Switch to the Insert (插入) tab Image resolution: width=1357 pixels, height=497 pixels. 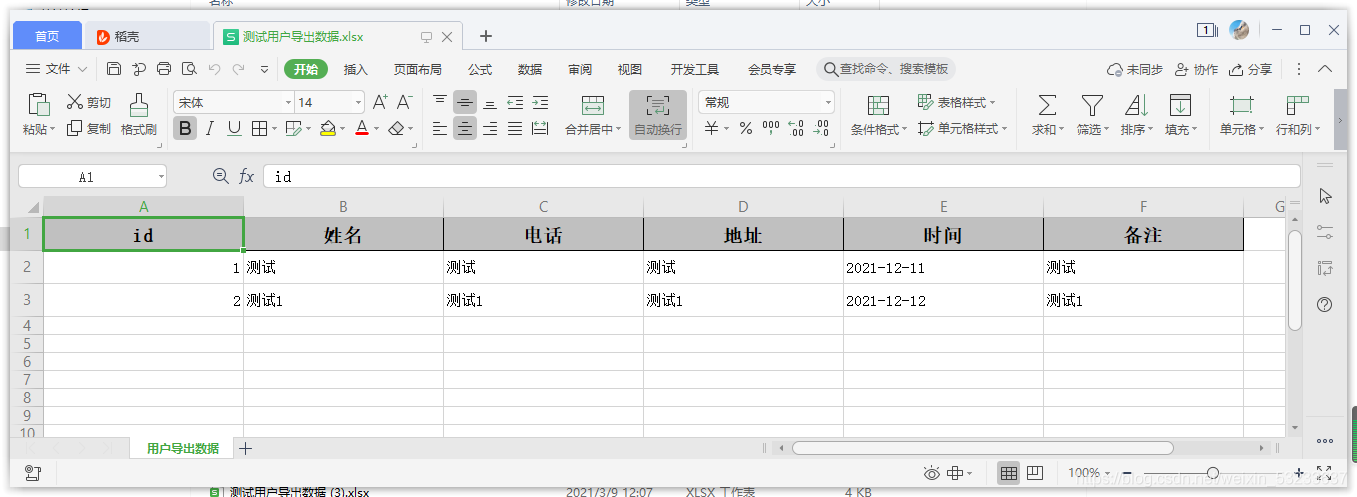click(356, 69)
